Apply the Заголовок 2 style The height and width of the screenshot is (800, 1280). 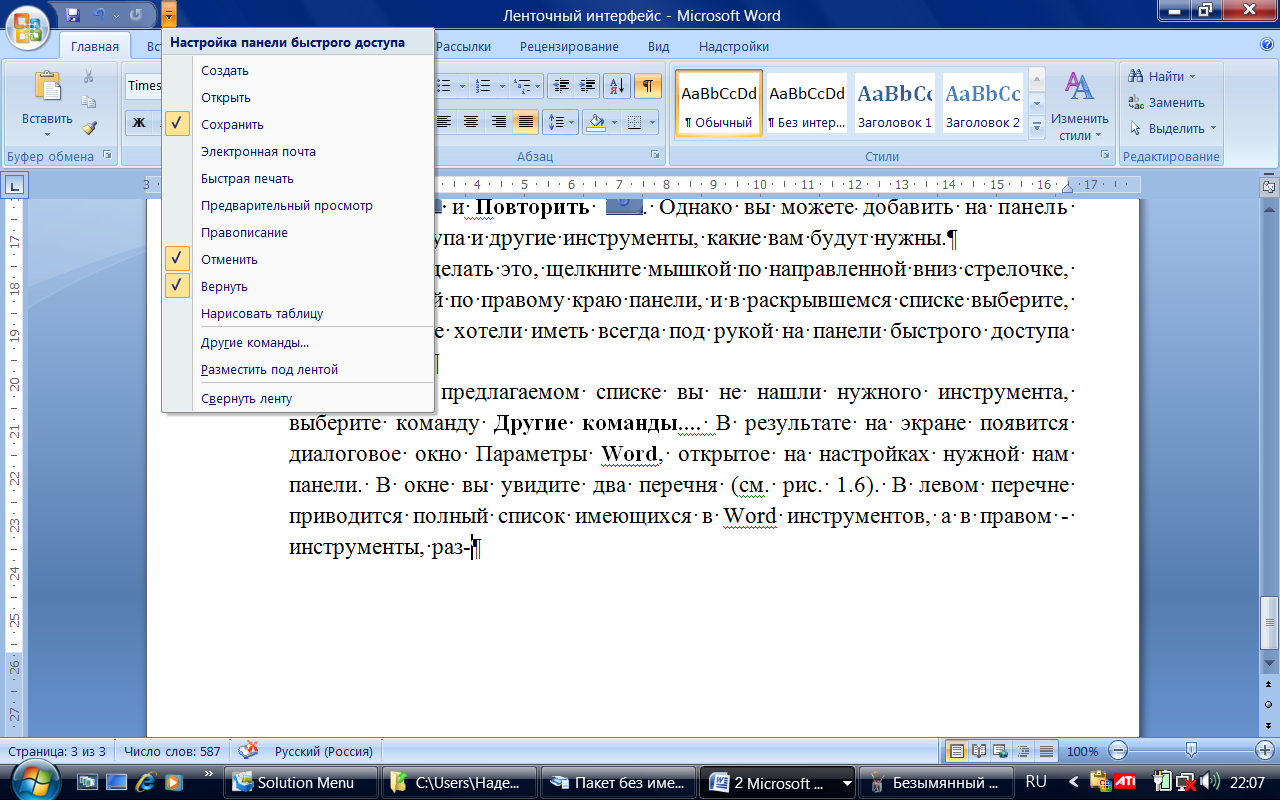click(983, 103)
